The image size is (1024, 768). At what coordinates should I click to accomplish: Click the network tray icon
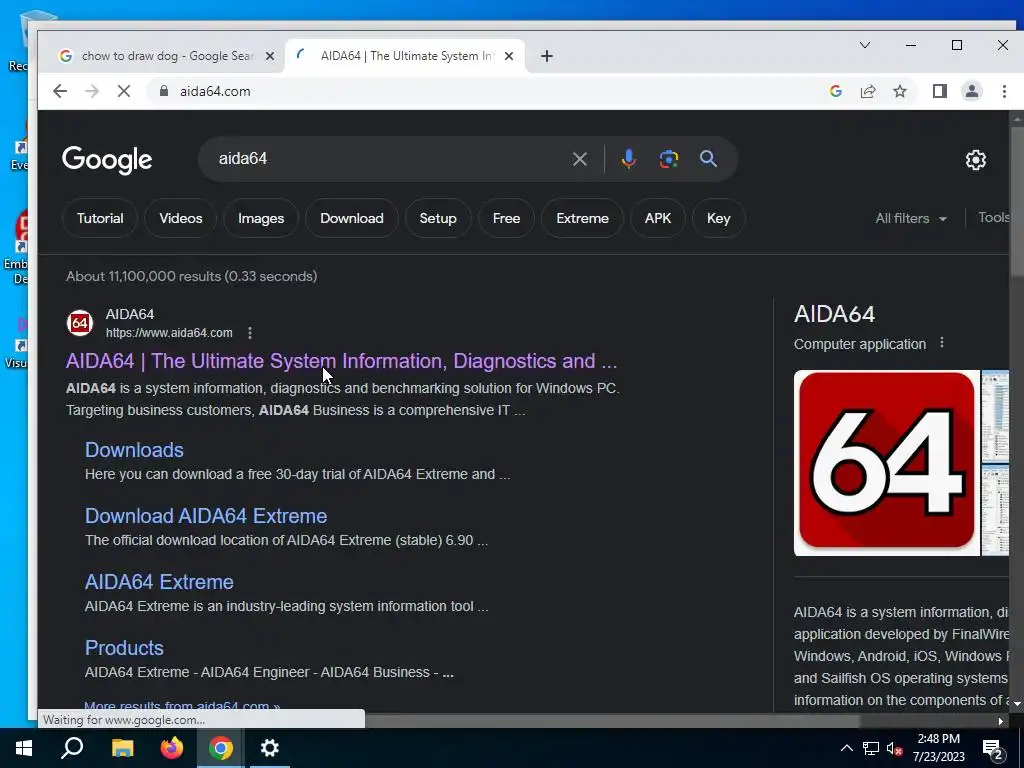871,748
